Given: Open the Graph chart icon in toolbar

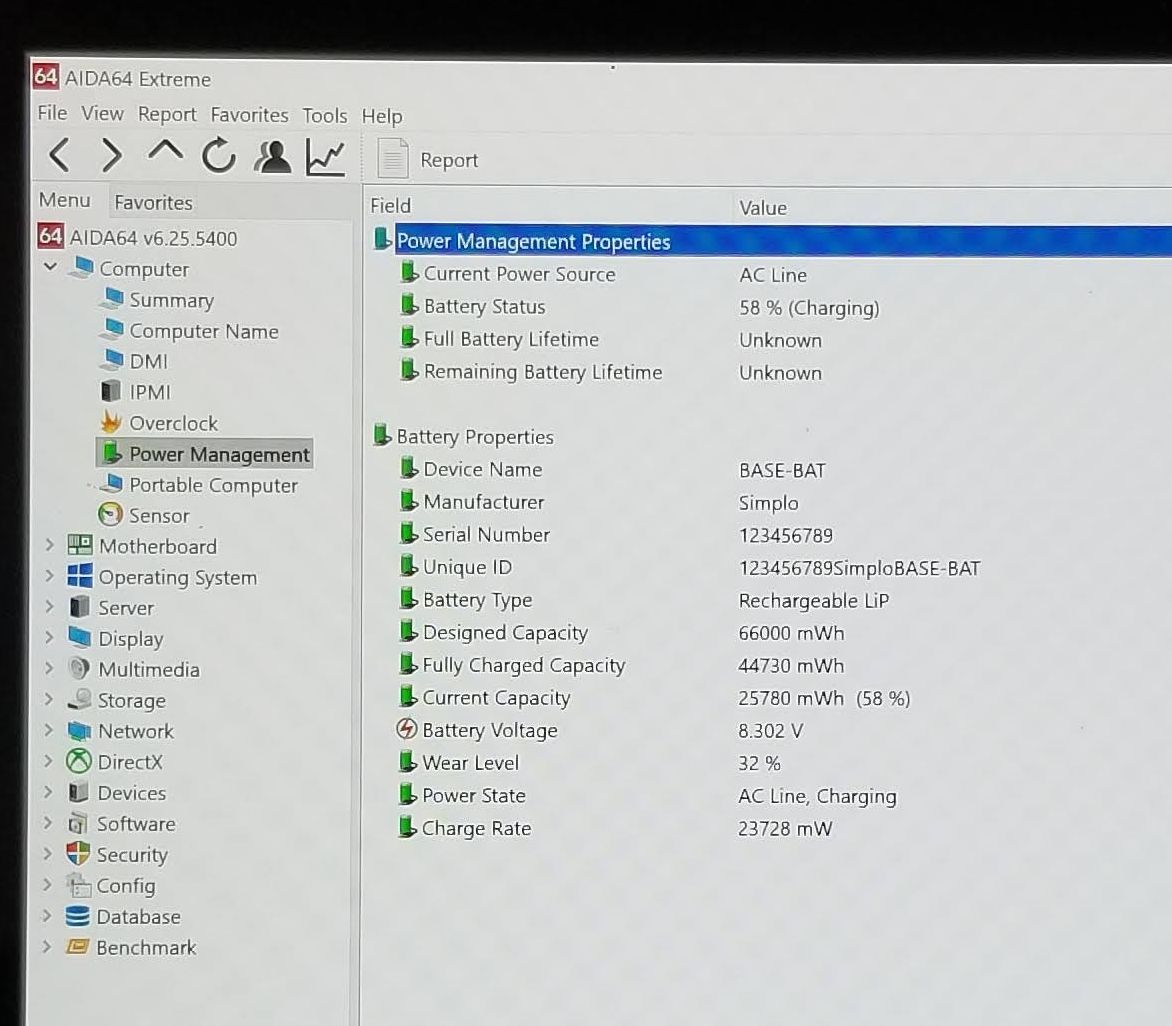Looking at the screenshot, I should click(325, 158).
